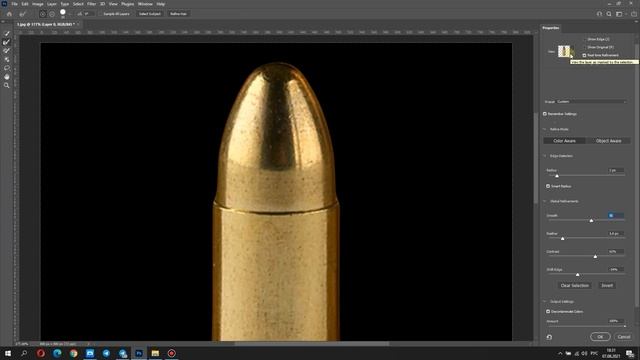Open the brush size picker
This screenshot has width=640, height=360.
(63, 13)
